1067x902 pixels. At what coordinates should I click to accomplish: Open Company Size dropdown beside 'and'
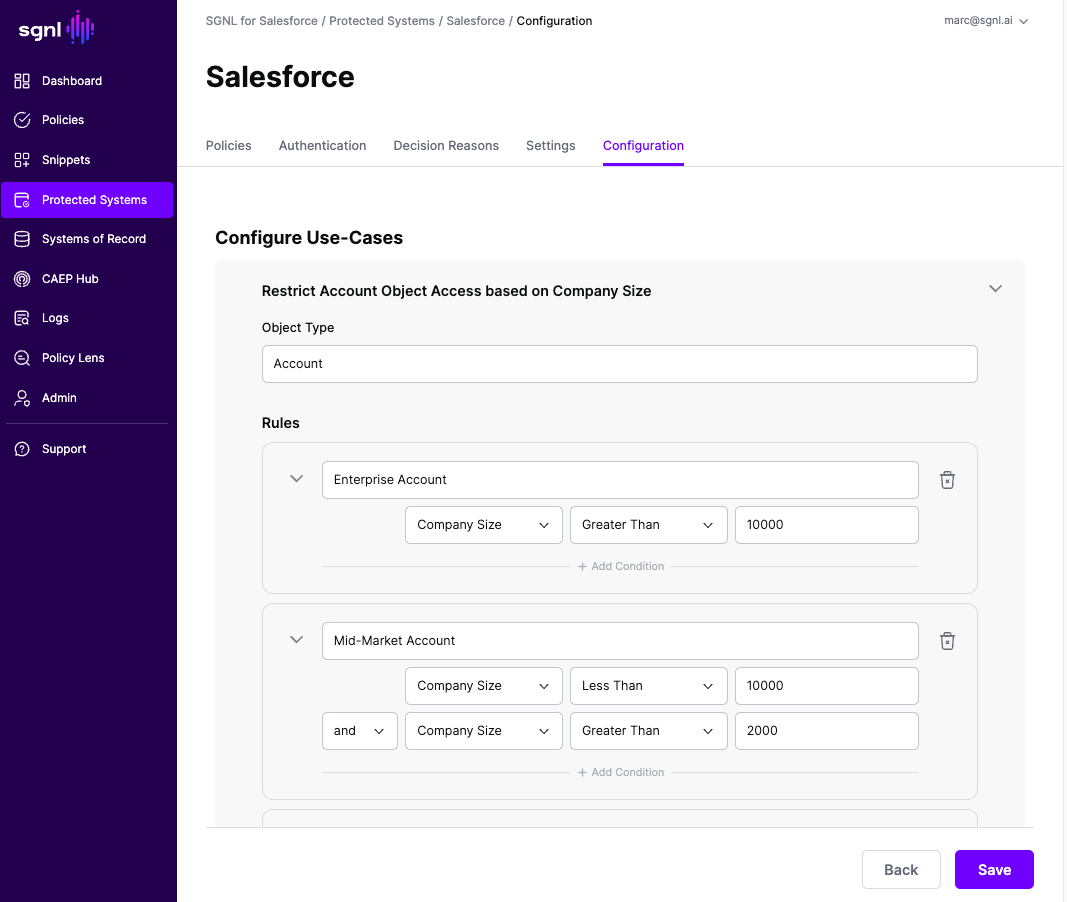click(x=483, y=731)
